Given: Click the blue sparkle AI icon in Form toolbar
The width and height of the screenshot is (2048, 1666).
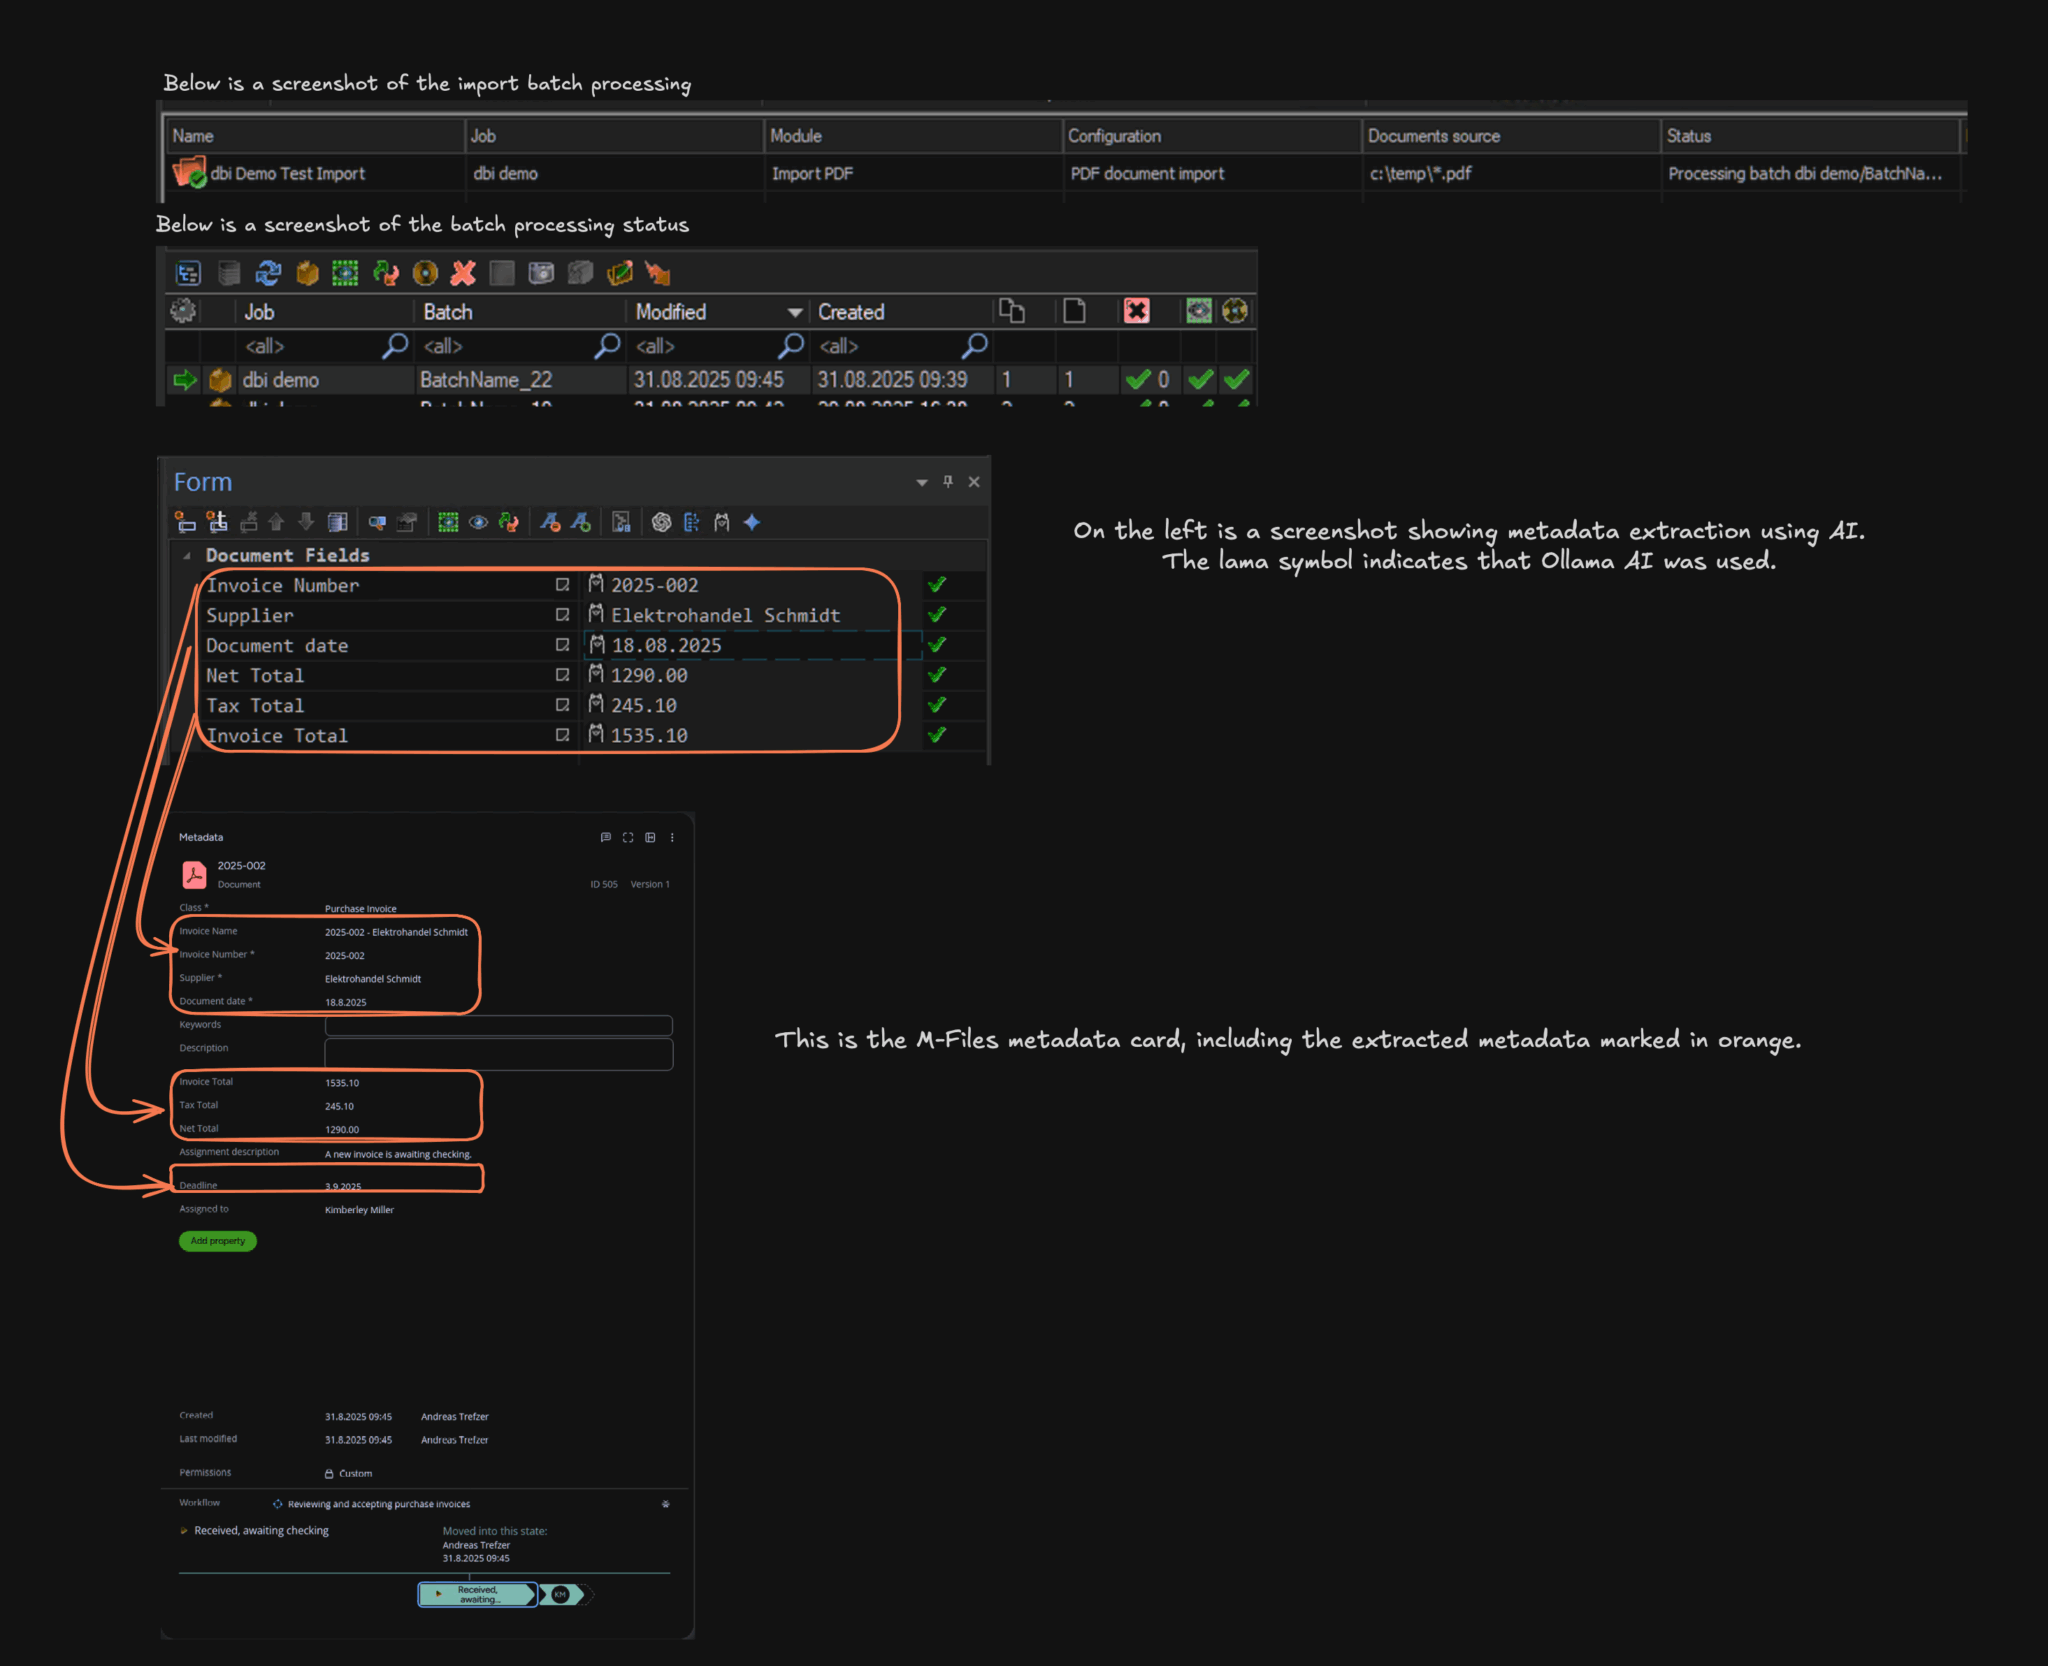Looking at the screenshot, I should [752, 522].
